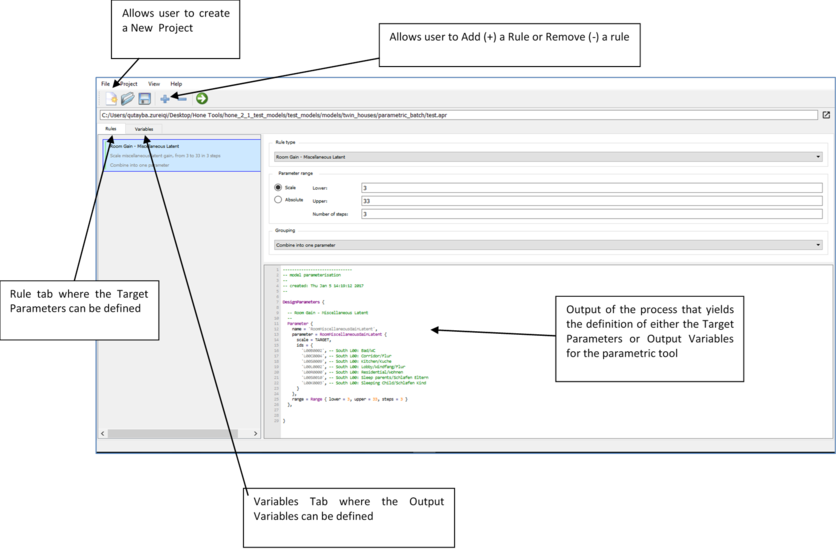This screenshot has height=549, width=836.
Task: Switch to the Variables tab
Action: pos(144,130)
